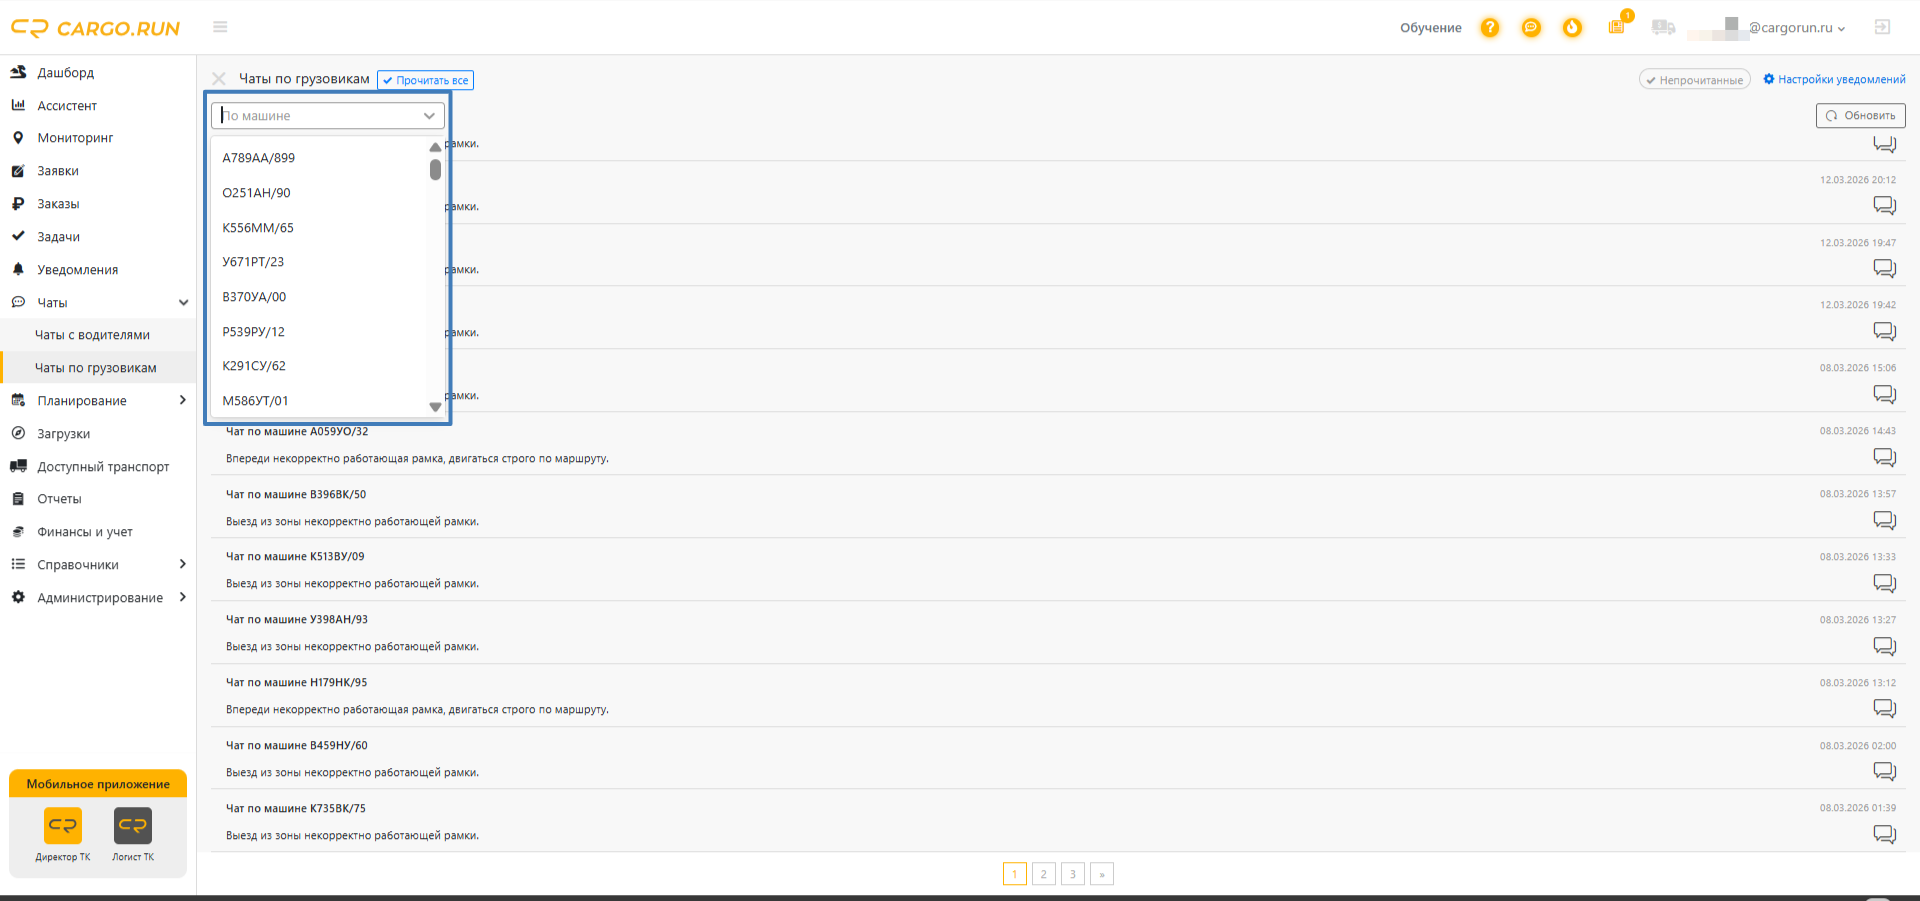Expand user account menu @cargorun.ru
This screenshot has height=901, width=1920.
tap(1797, 28)
